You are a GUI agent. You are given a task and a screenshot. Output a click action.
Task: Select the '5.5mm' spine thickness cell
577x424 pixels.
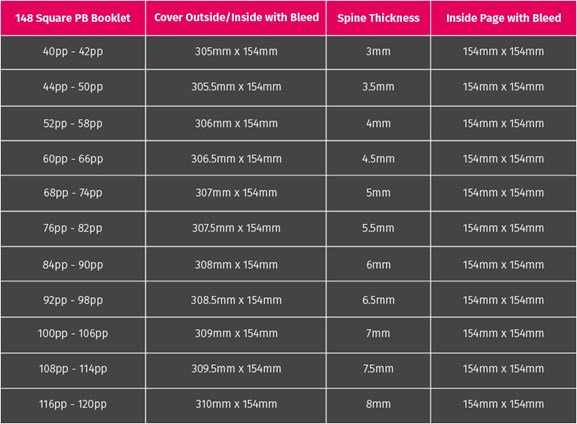pos(378,229)
